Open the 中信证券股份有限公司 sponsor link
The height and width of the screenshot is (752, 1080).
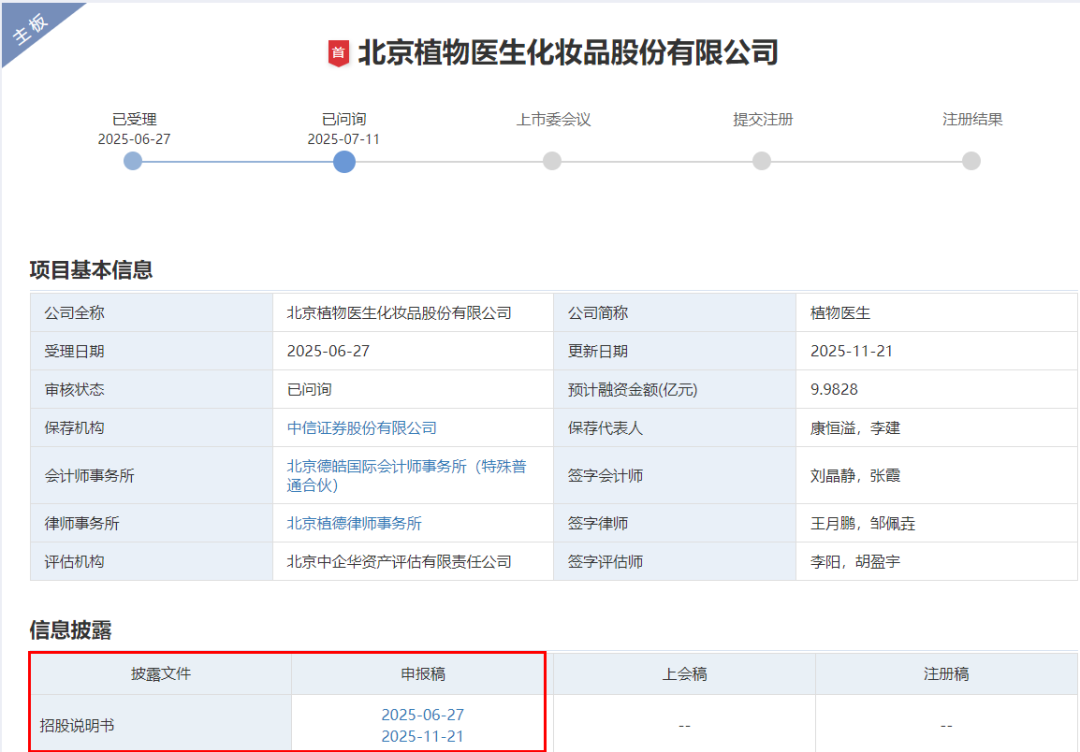pyautogui.click(x=362, y=428)
